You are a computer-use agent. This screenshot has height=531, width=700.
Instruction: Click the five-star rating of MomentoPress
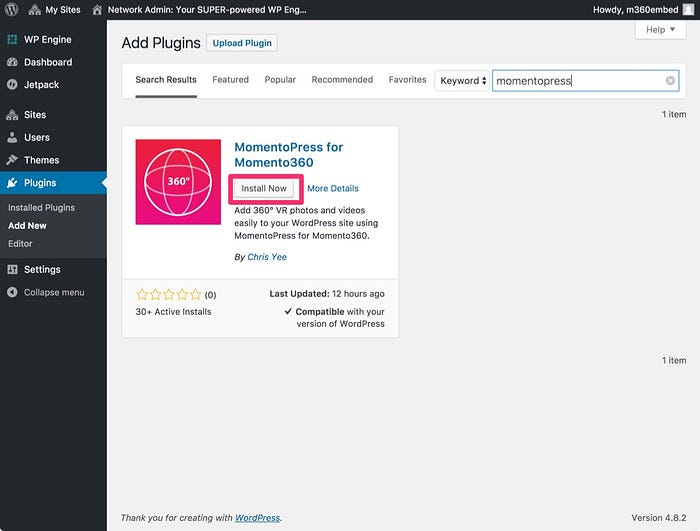pos(169,294)
